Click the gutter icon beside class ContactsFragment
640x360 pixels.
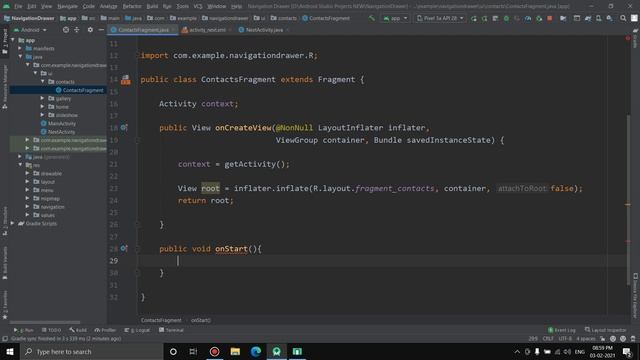126,80
